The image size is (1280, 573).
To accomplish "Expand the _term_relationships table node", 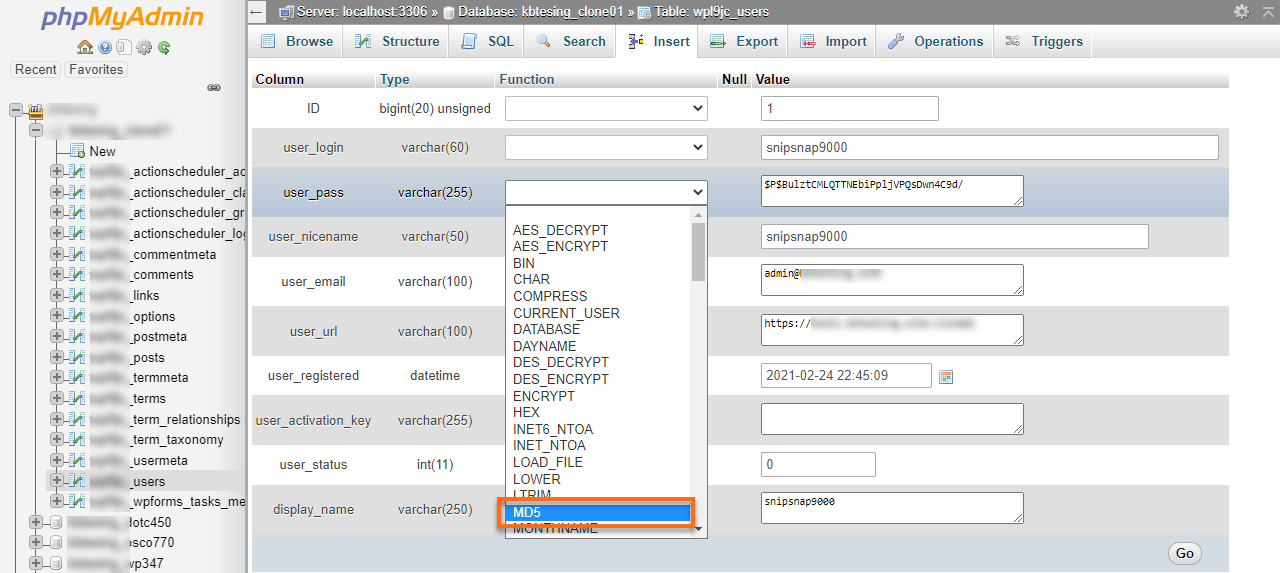I will click(x=57, y=420).
